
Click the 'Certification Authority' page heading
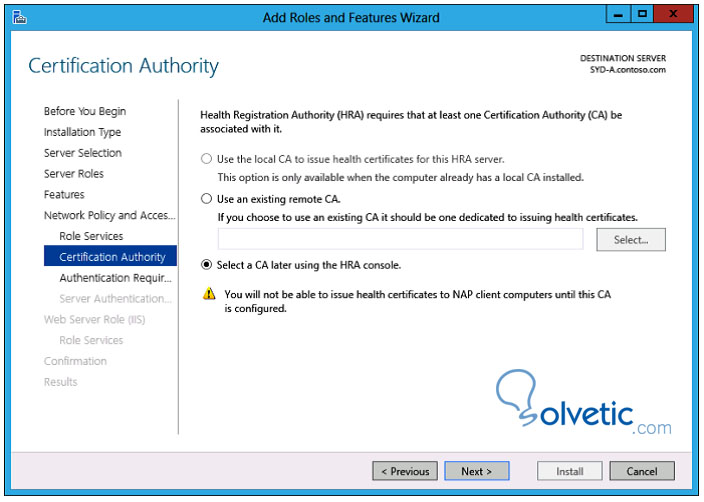click(x=123, y=66)
